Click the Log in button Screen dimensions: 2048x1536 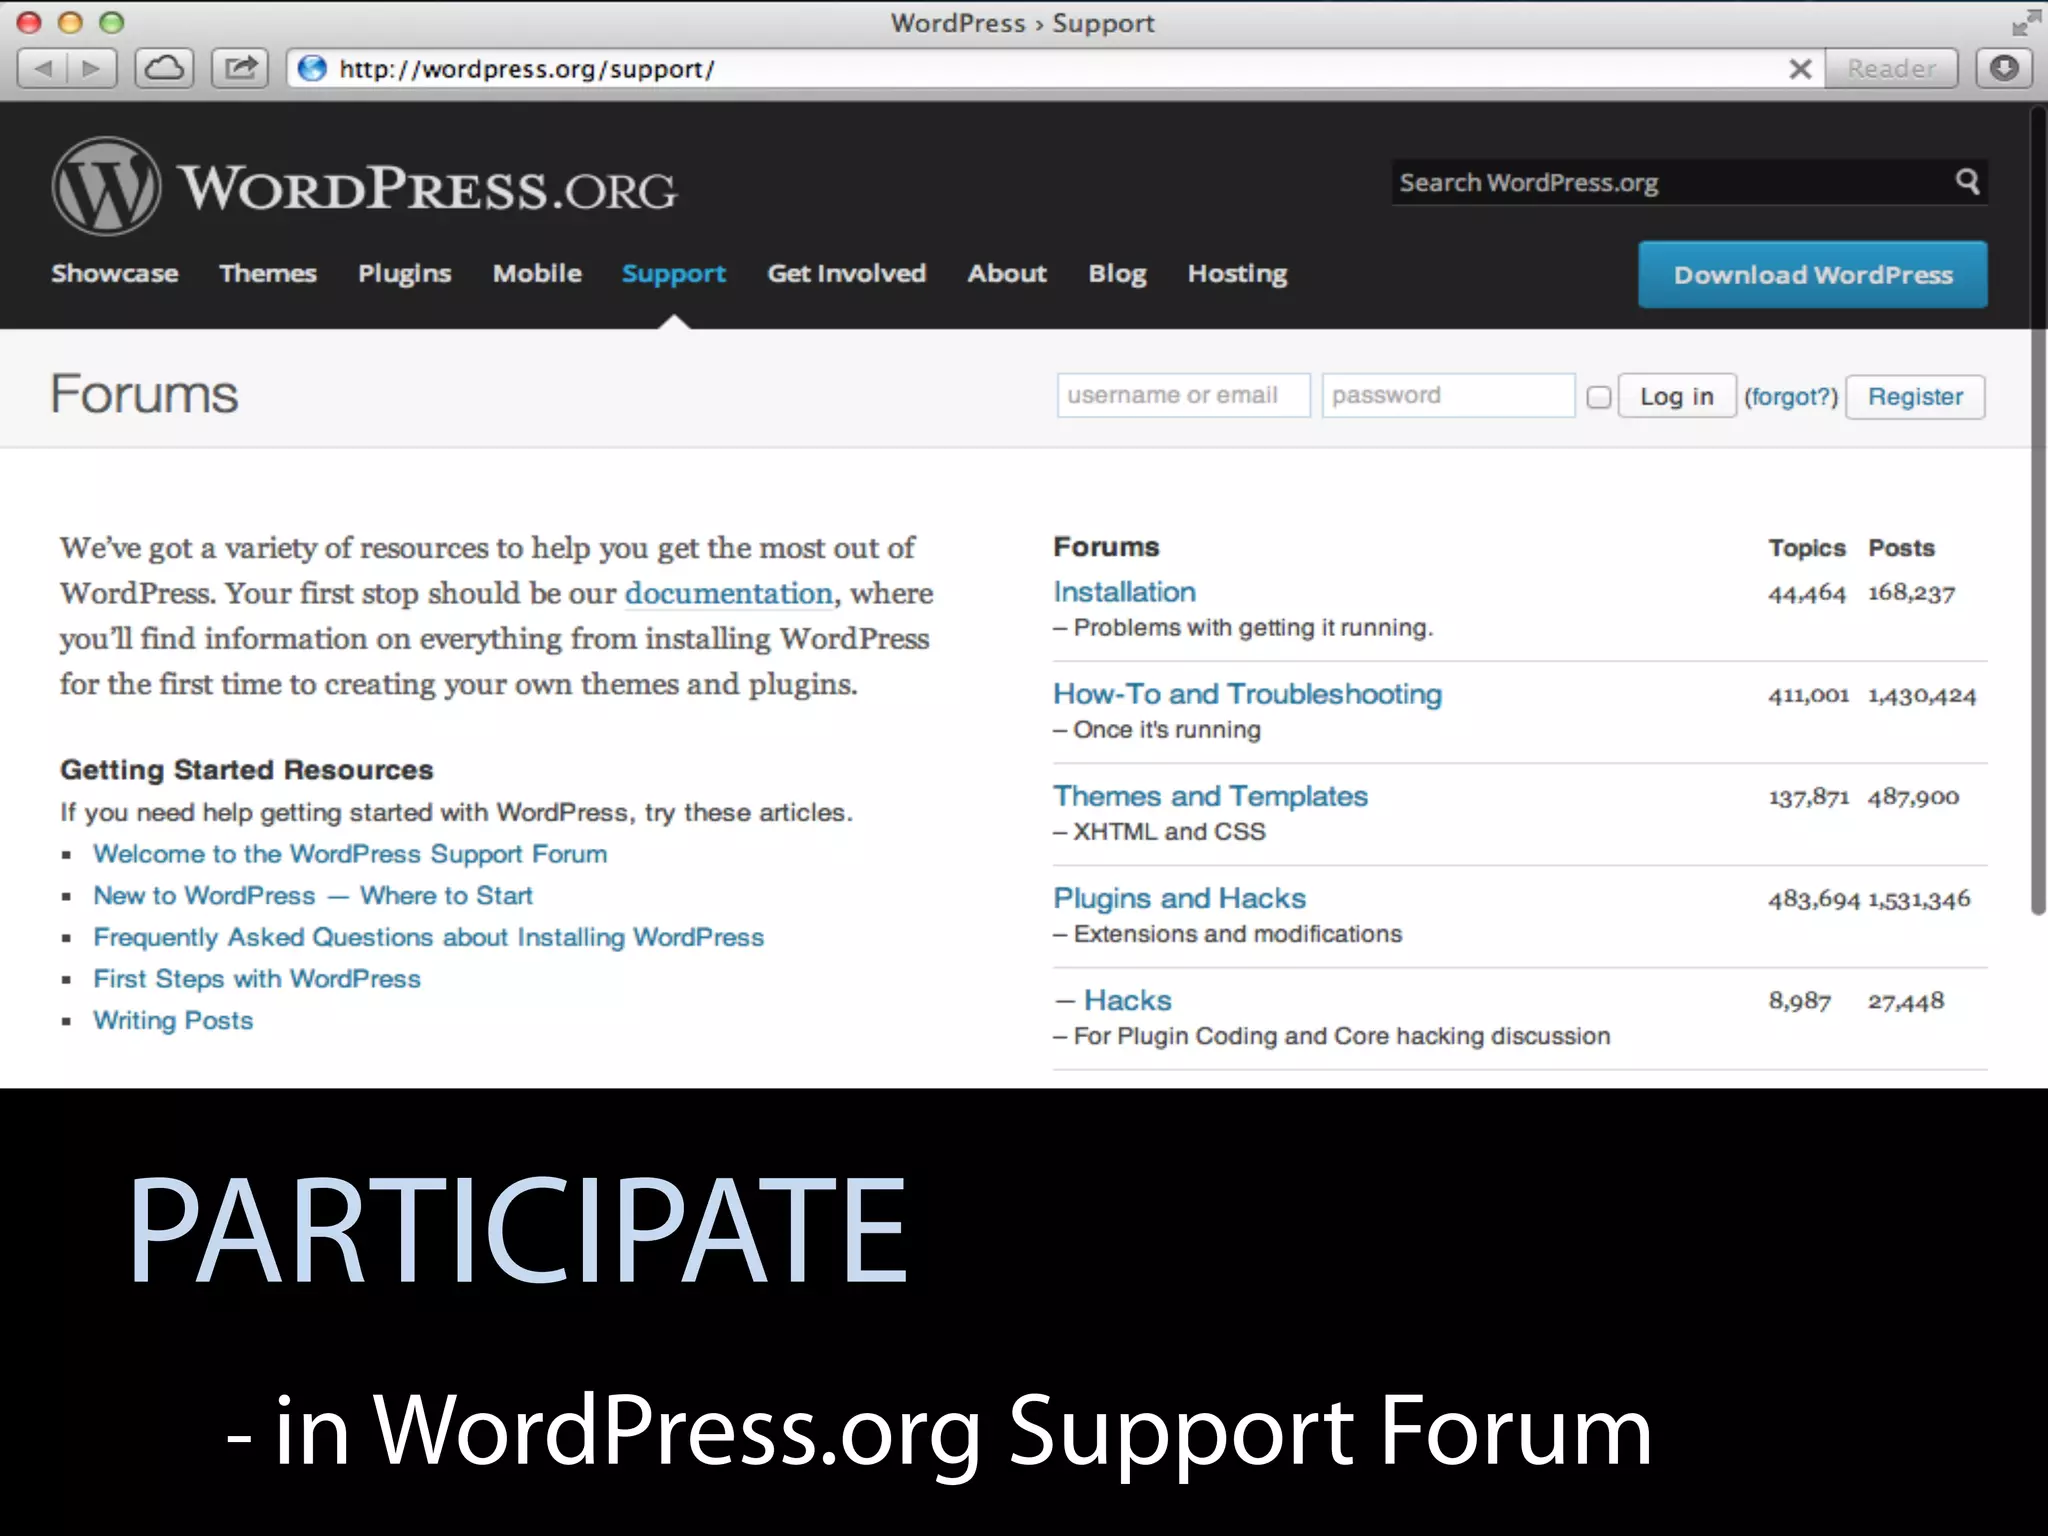point(1677,396)
